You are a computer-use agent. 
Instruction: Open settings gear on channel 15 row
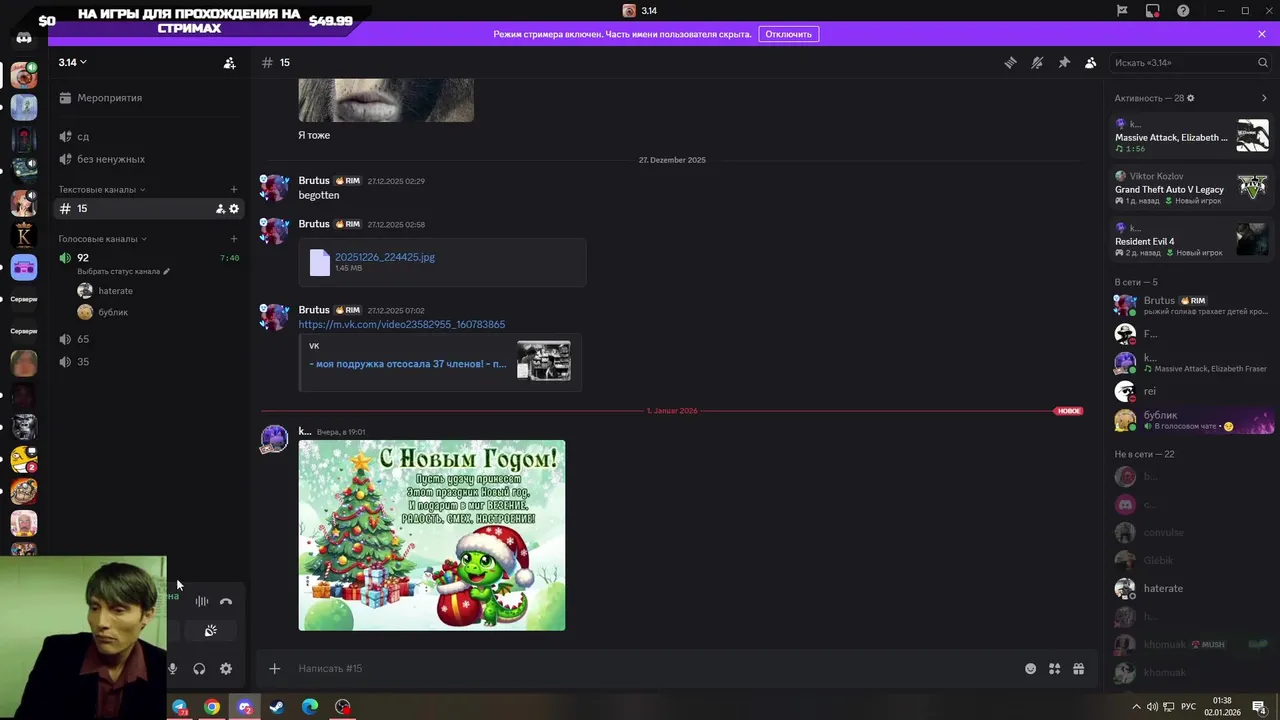coord(234,209)
